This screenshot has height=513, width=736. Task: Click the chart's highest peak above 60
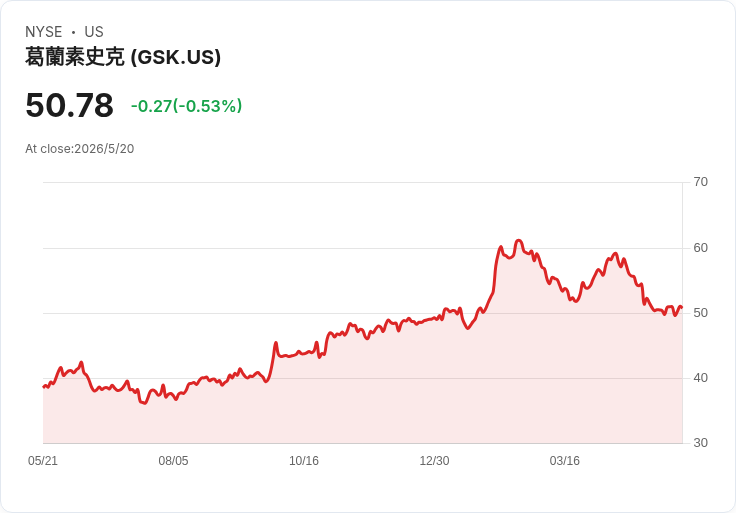[x=518, y=241]
